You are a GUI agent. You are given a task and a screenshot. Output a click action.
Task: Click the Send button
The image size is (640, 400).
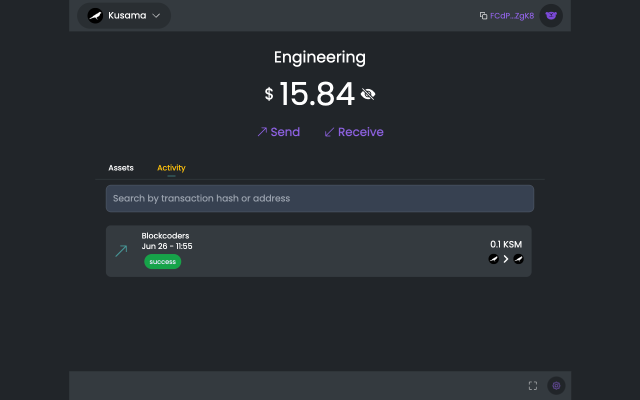click(x=278, y=132)
